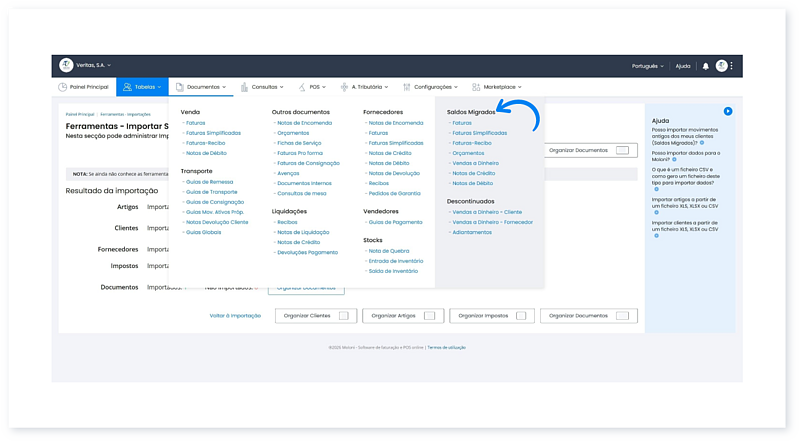
Task: Click the Consultas chart icon
Action: coord(244,88)
